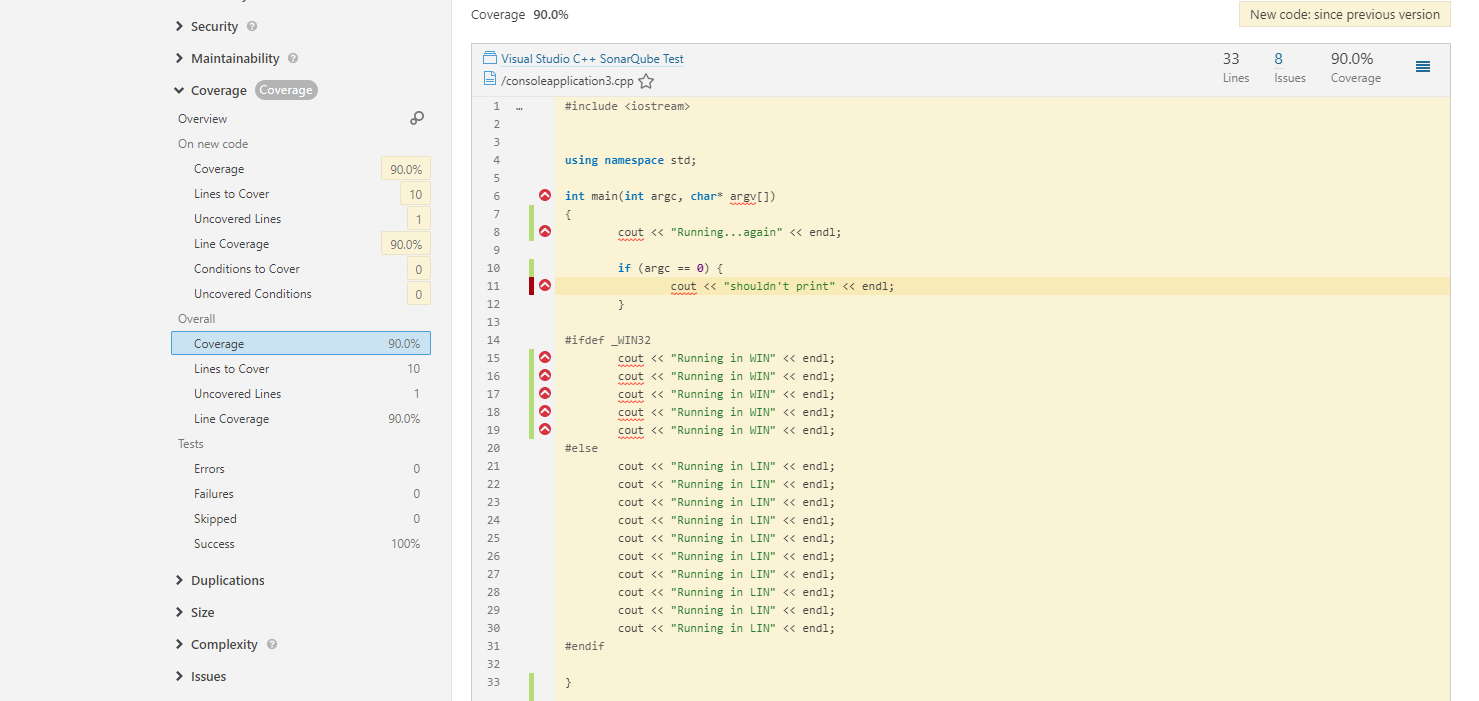Open the issue marker on line 15
Screen dimensions: 1479x701
click(x=545, y=358)
